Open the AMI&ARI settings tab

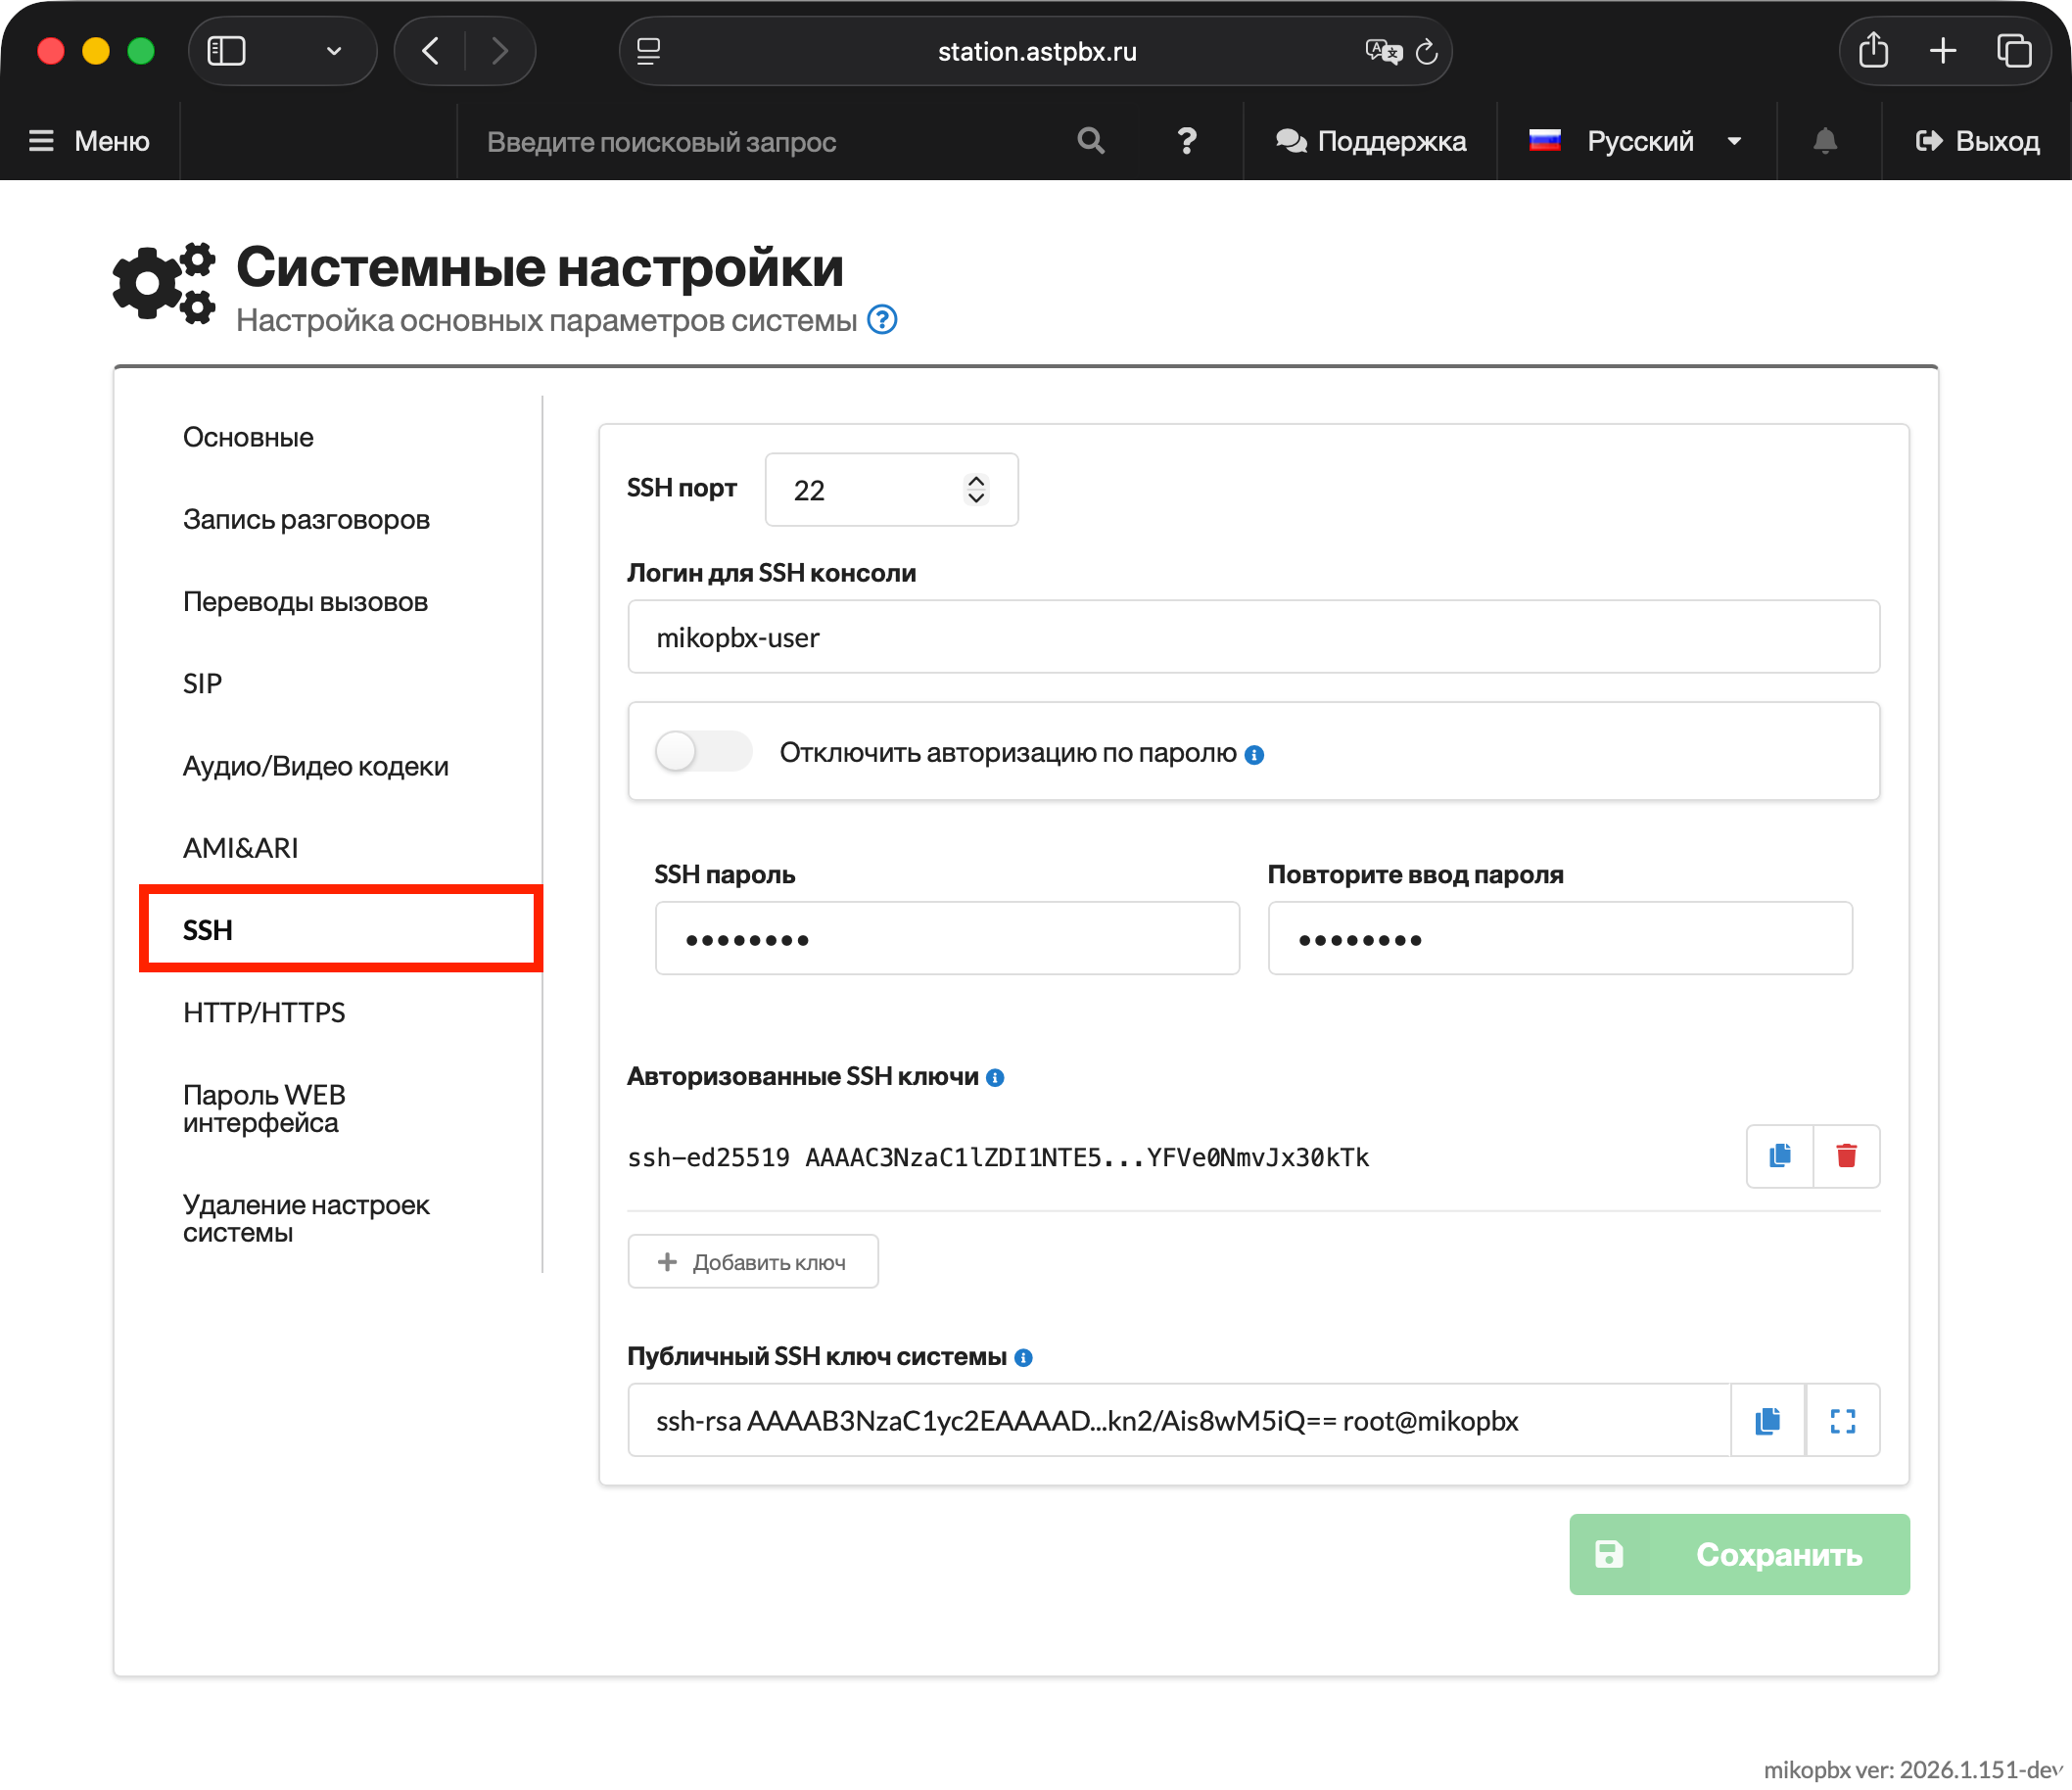click(x=240, y=848)
